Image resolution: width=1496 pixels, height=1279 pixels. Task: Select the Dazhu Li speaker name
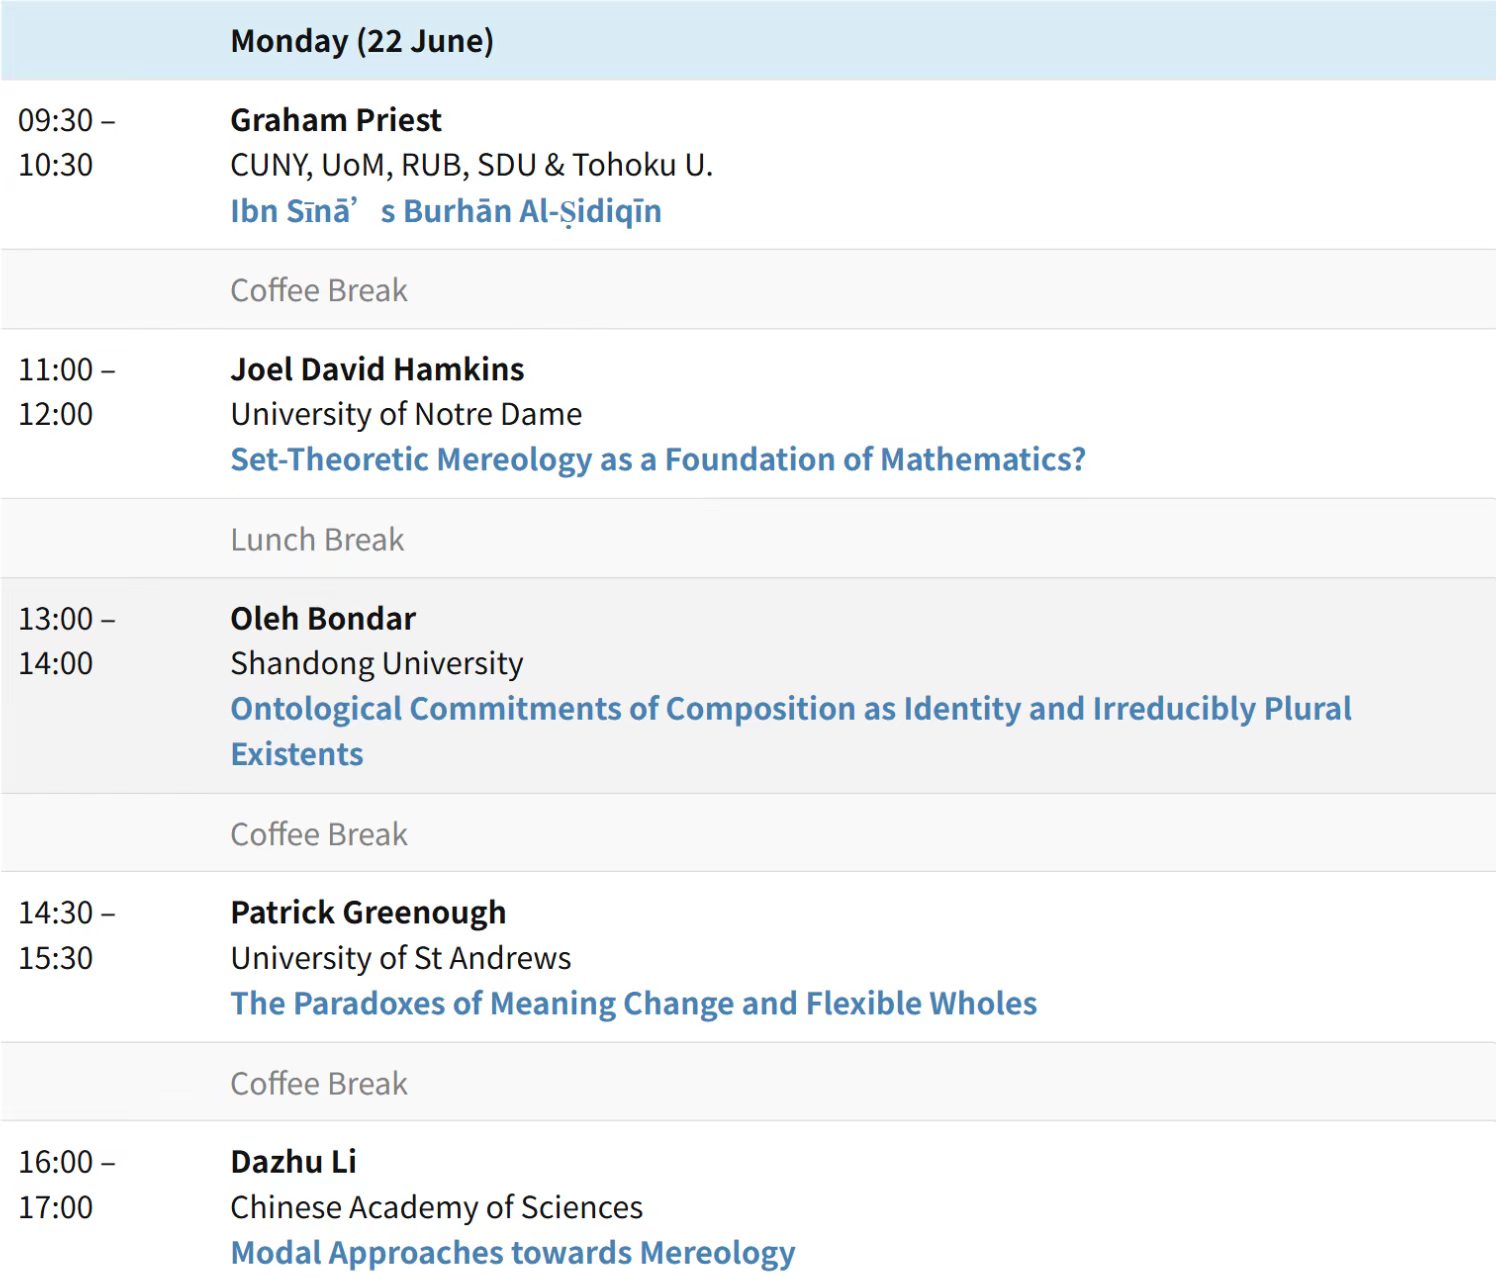[x=293, y=1161]
